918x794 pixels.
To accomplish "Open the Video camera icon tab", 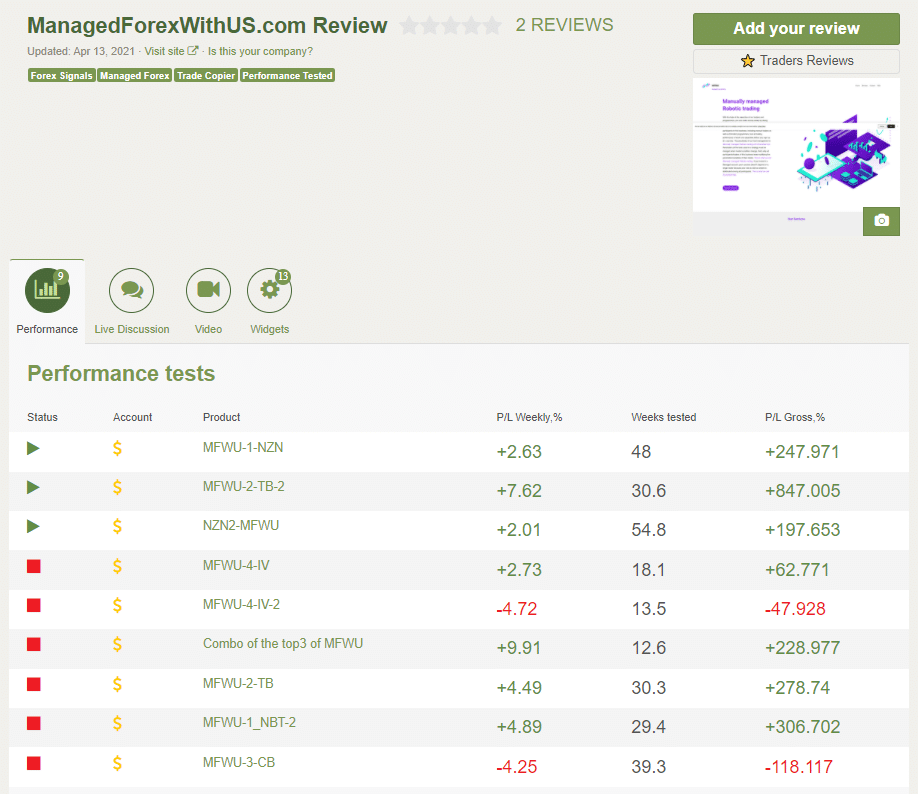I will pyautogui.click(x=208, y=290).
